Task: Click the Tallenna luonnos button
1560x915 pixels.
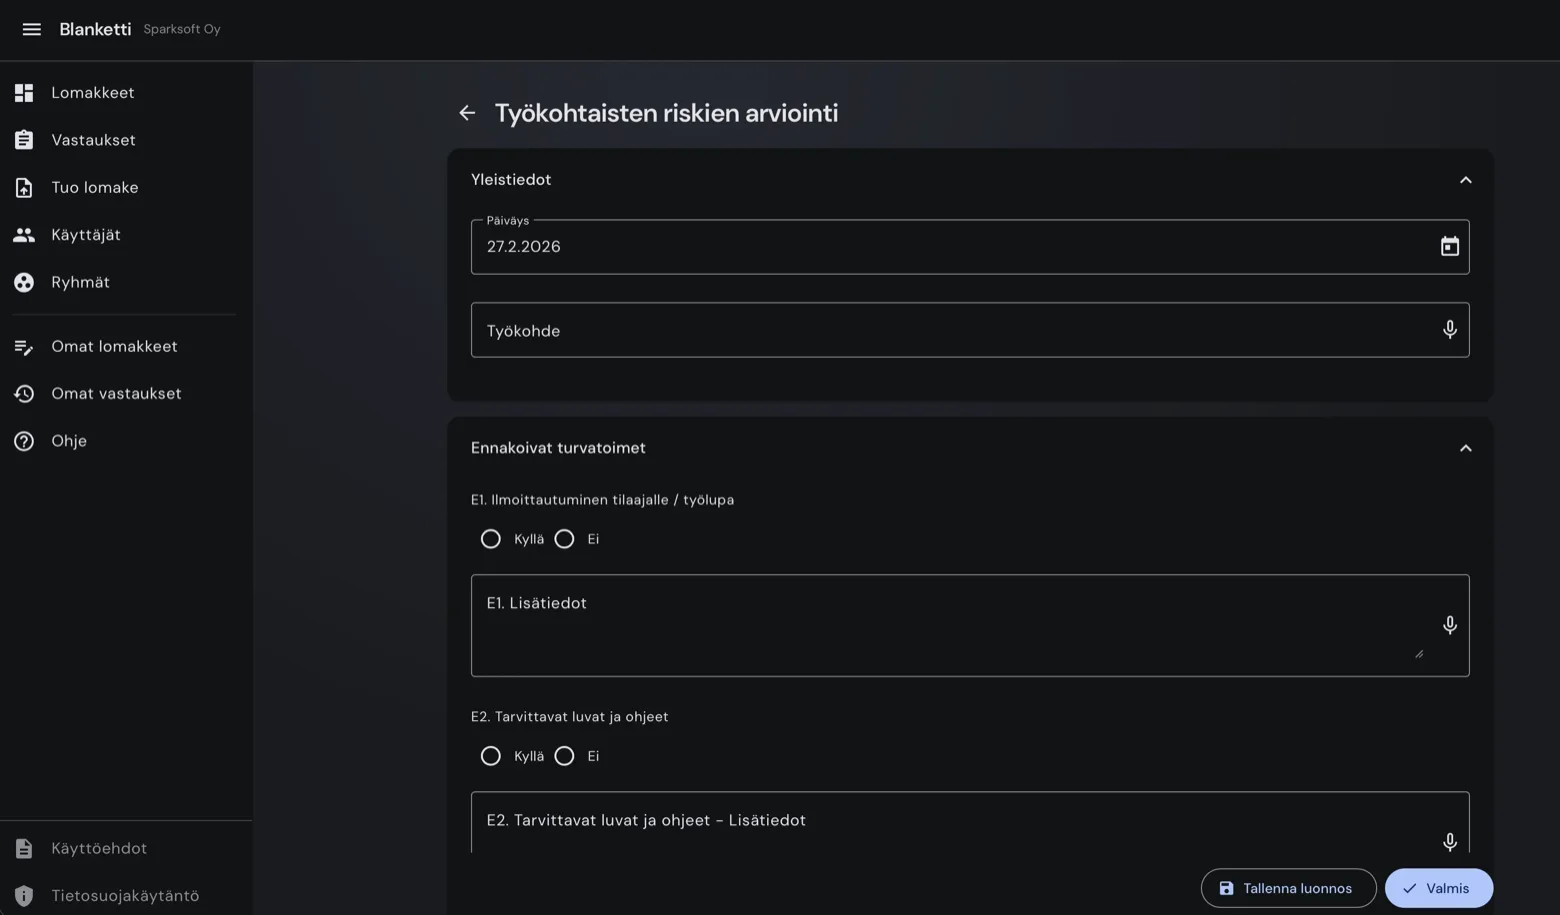Action: coord(1288,888)
